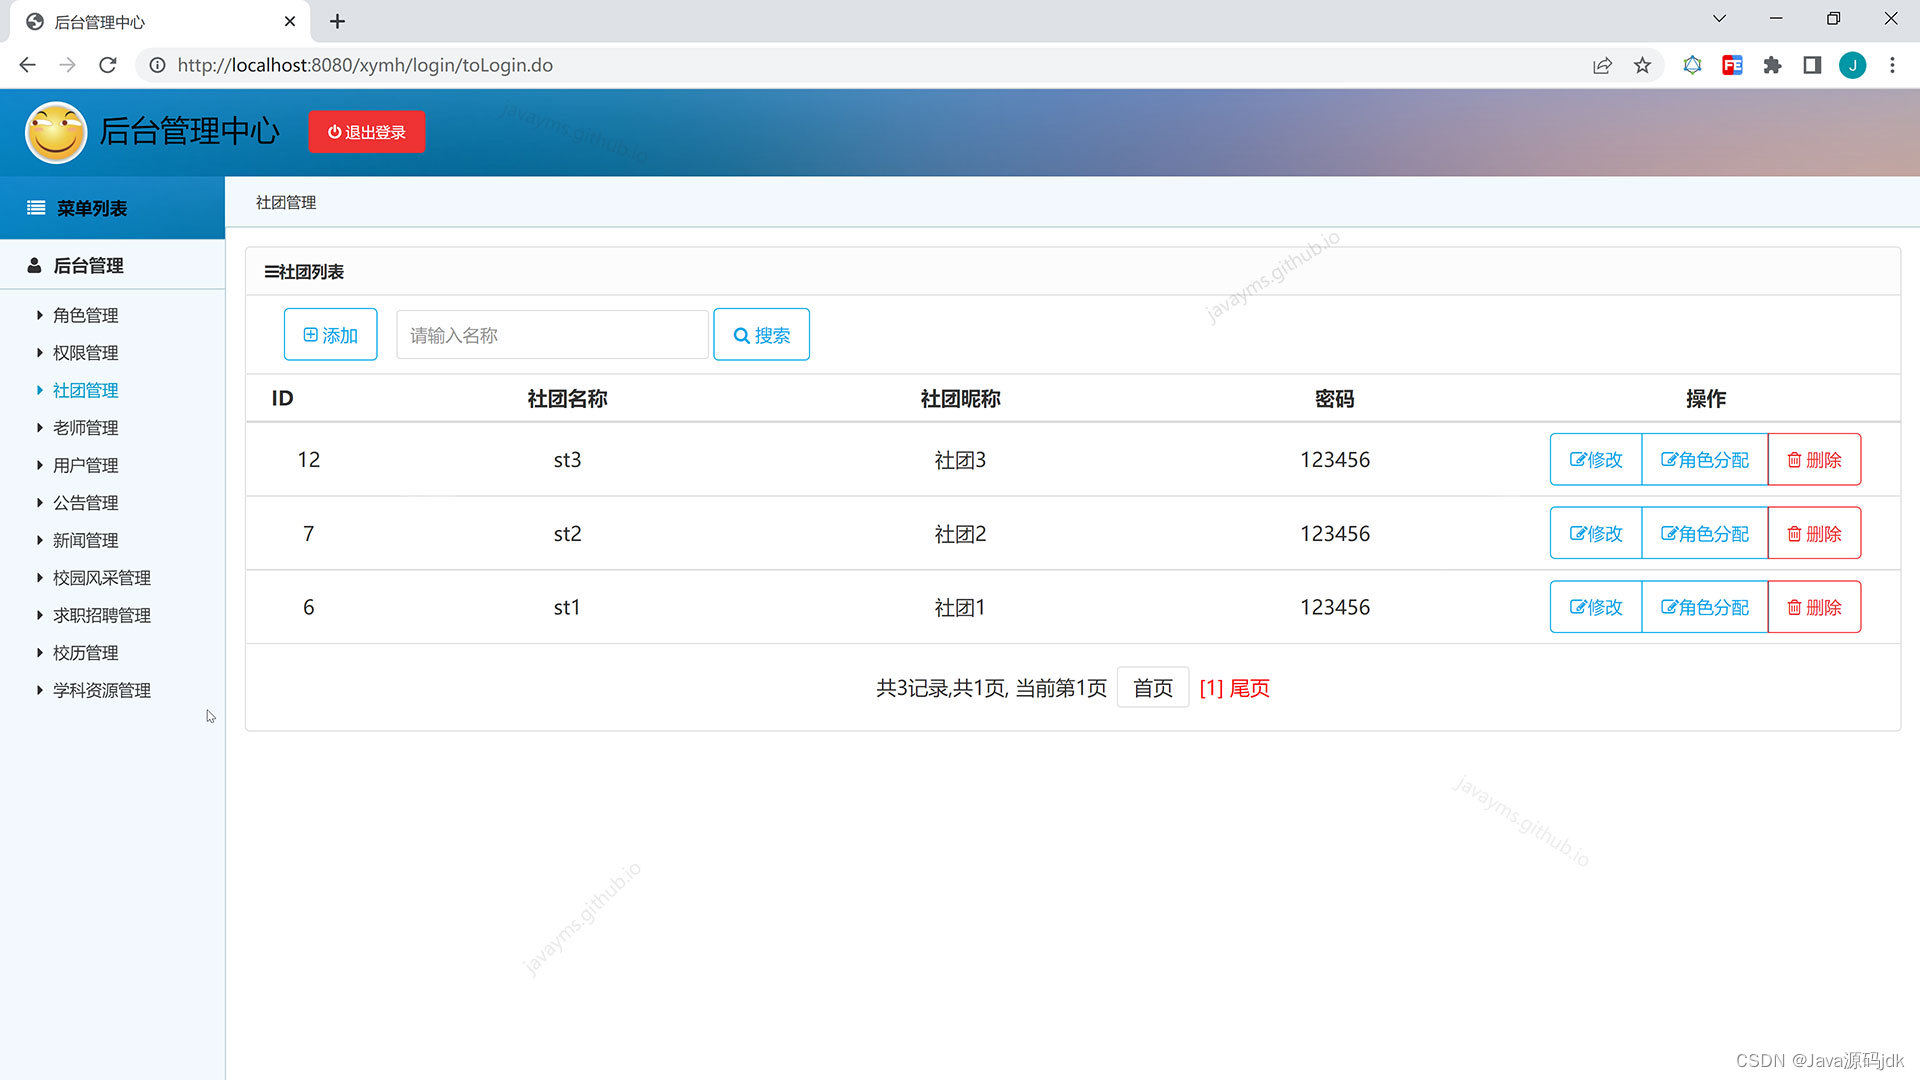Click the 添加 add button
1920x1080 pixels.
coord(330,335)
